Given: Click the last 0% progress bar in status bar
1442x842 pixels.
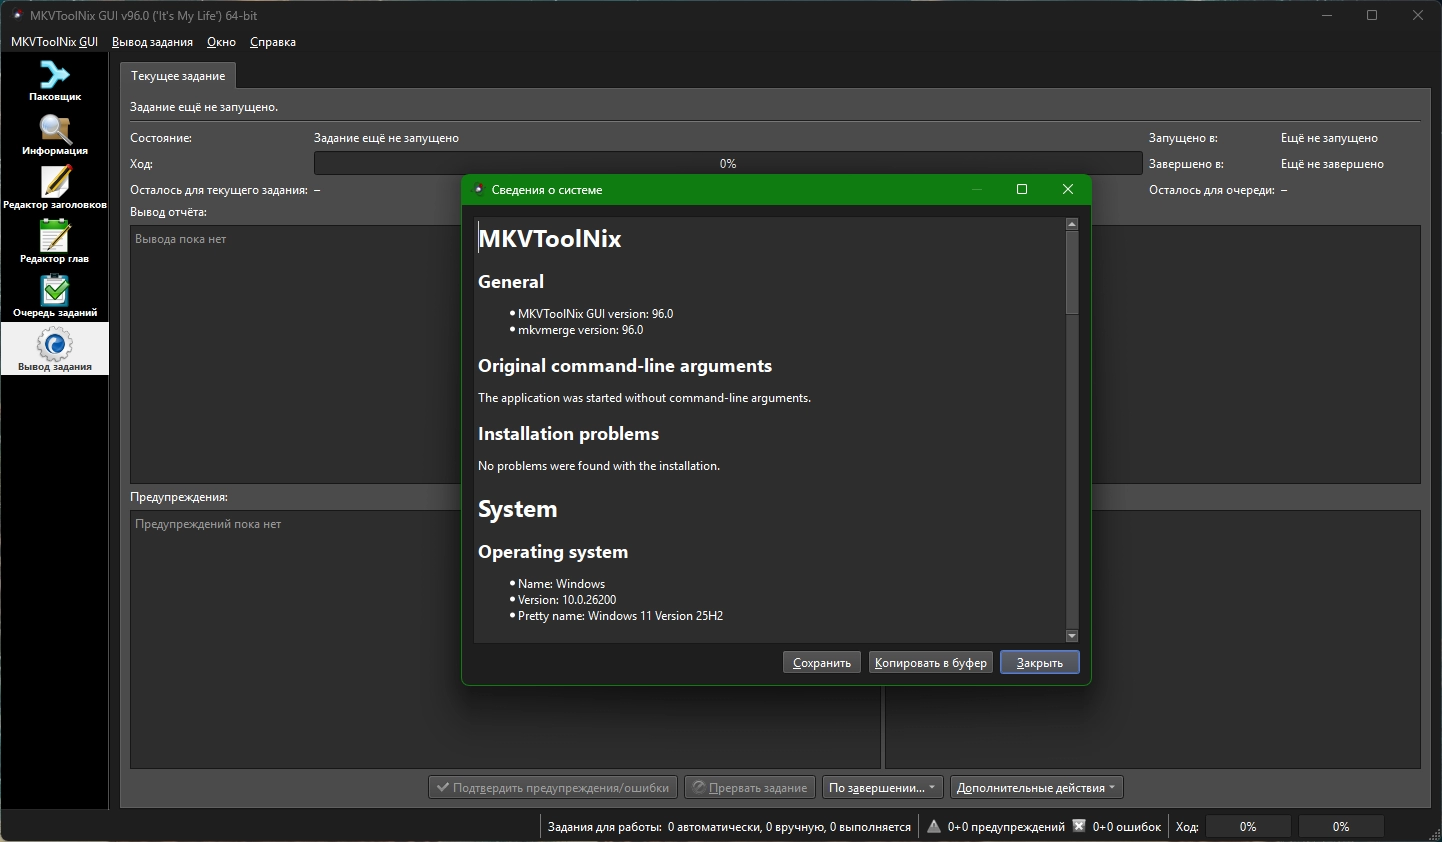Looking at the screenshot, I should pos(1341,827).
